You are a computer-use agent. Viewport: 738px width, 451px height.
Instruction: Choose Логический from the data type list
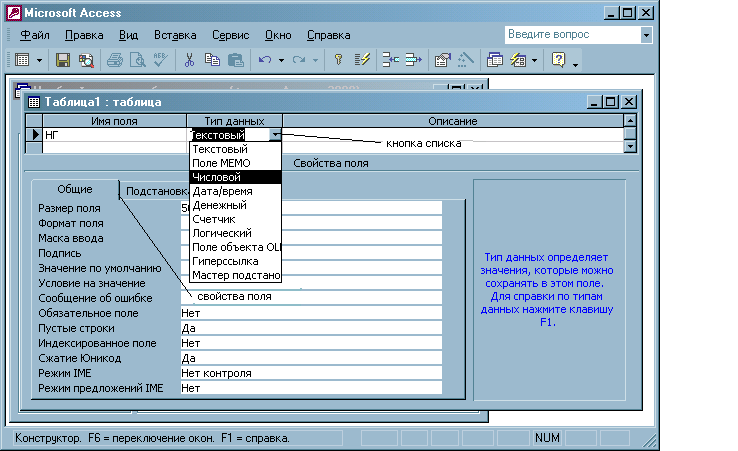pos(235,233)
